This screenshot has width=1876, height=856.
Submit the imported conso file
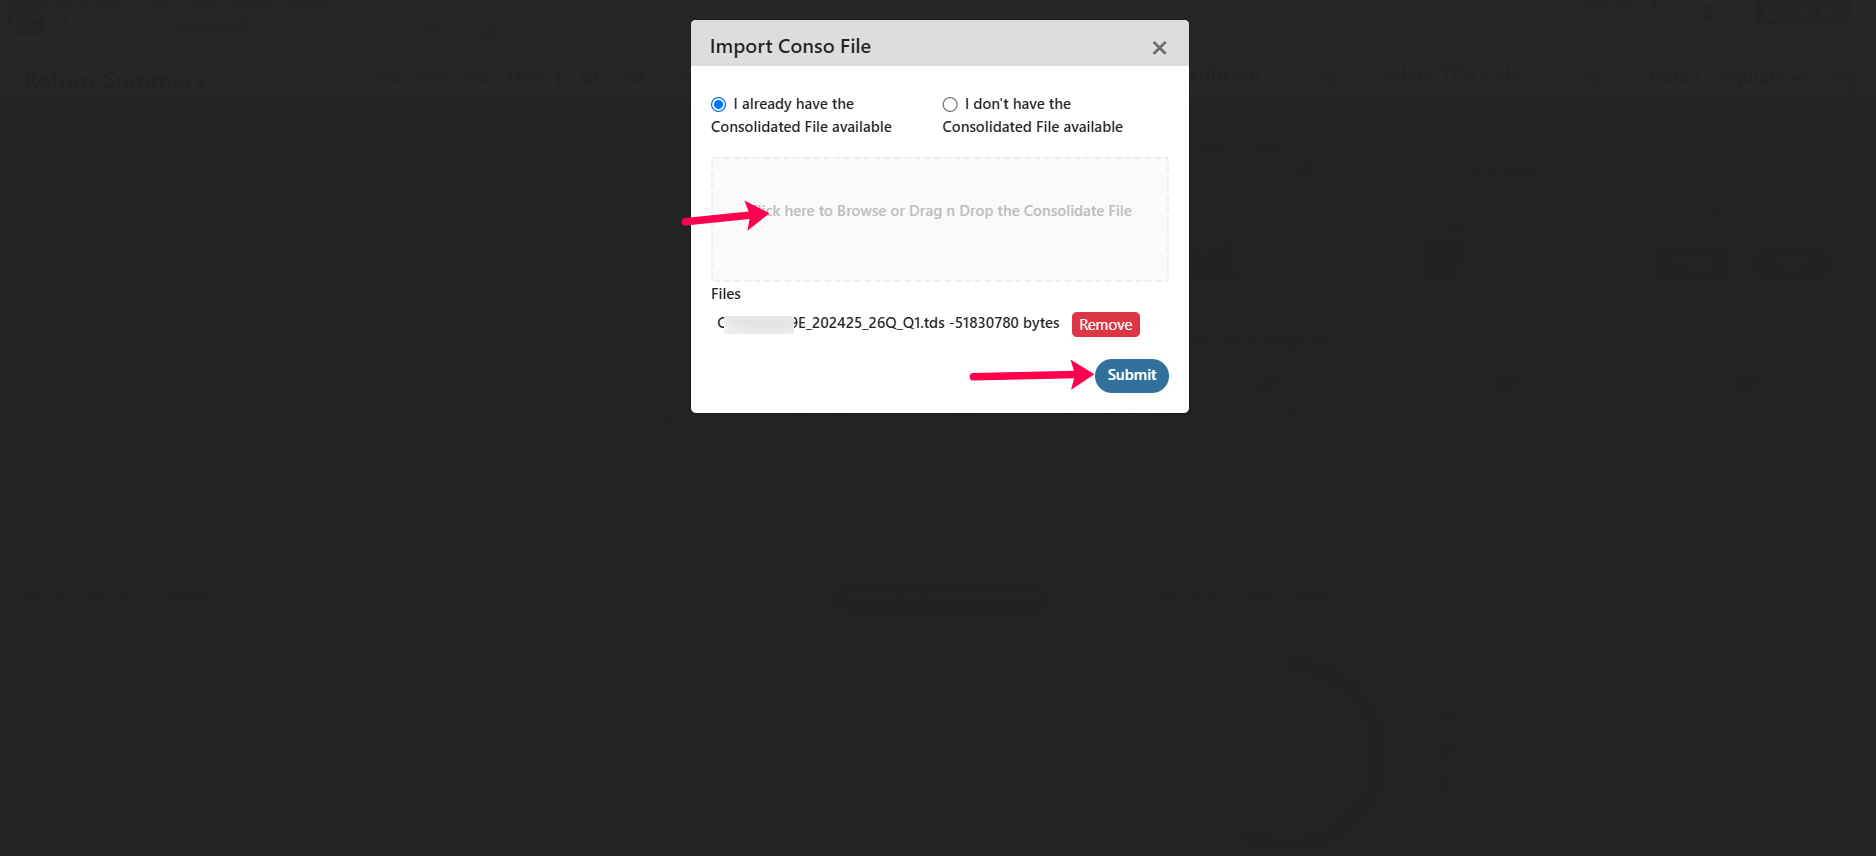(x=1131, y=375)
